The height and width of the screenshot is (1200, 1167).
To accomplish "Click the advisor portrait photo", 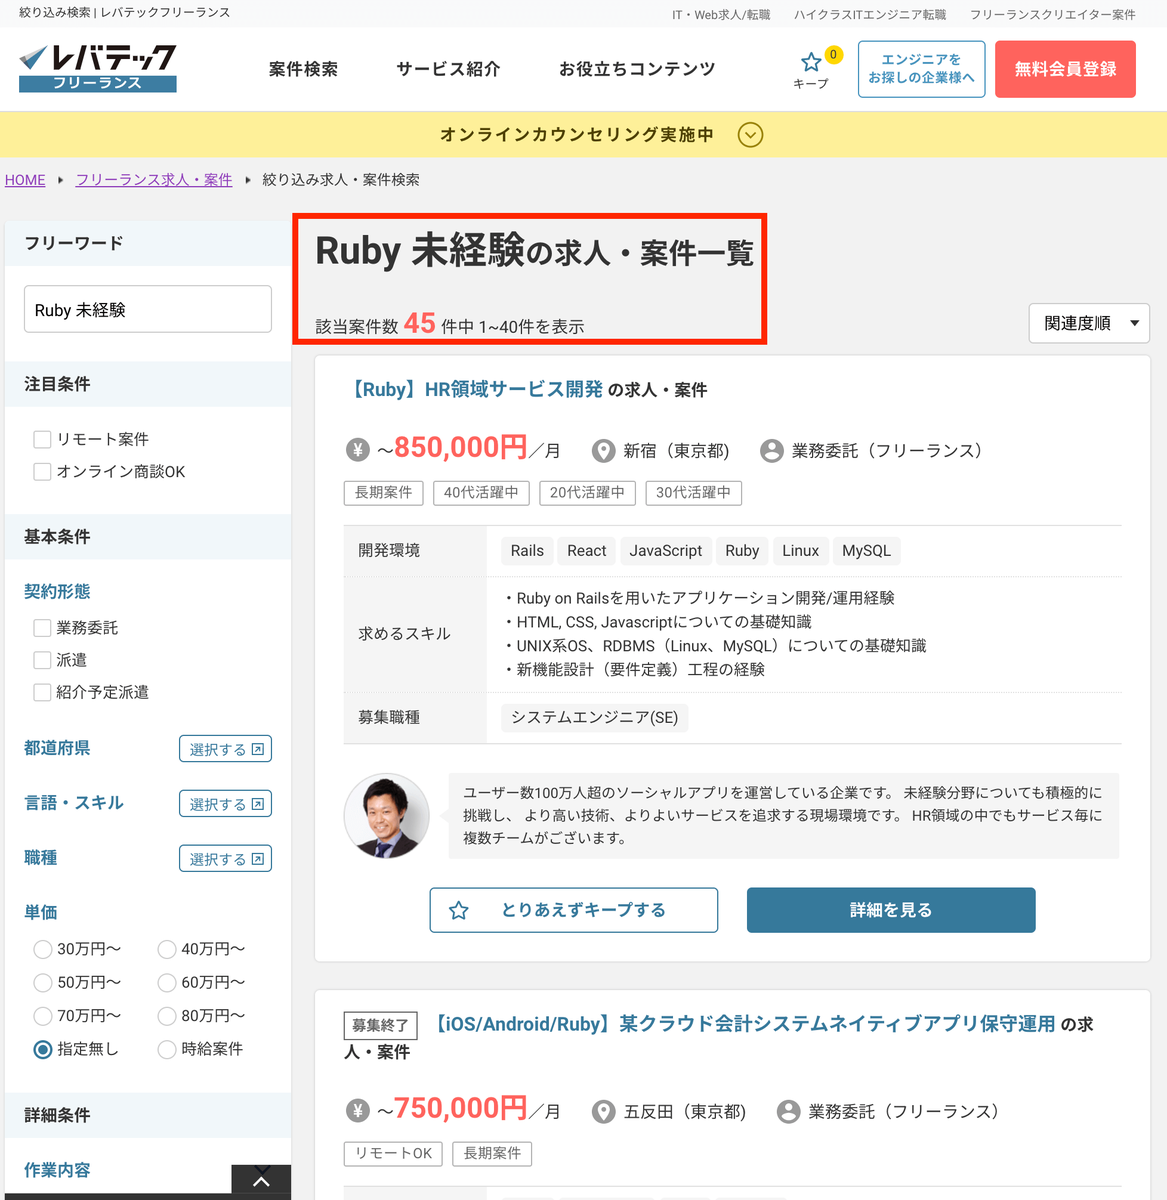I will click(387, 816).
